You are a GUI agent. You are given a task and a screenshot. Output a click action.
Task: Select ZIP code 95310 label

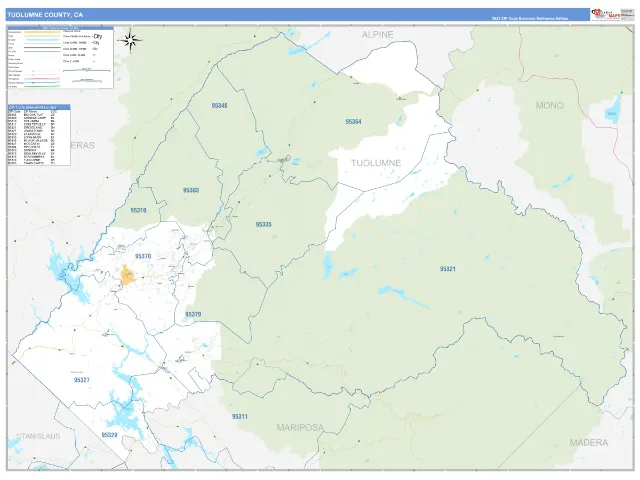[x=138, y=210]
